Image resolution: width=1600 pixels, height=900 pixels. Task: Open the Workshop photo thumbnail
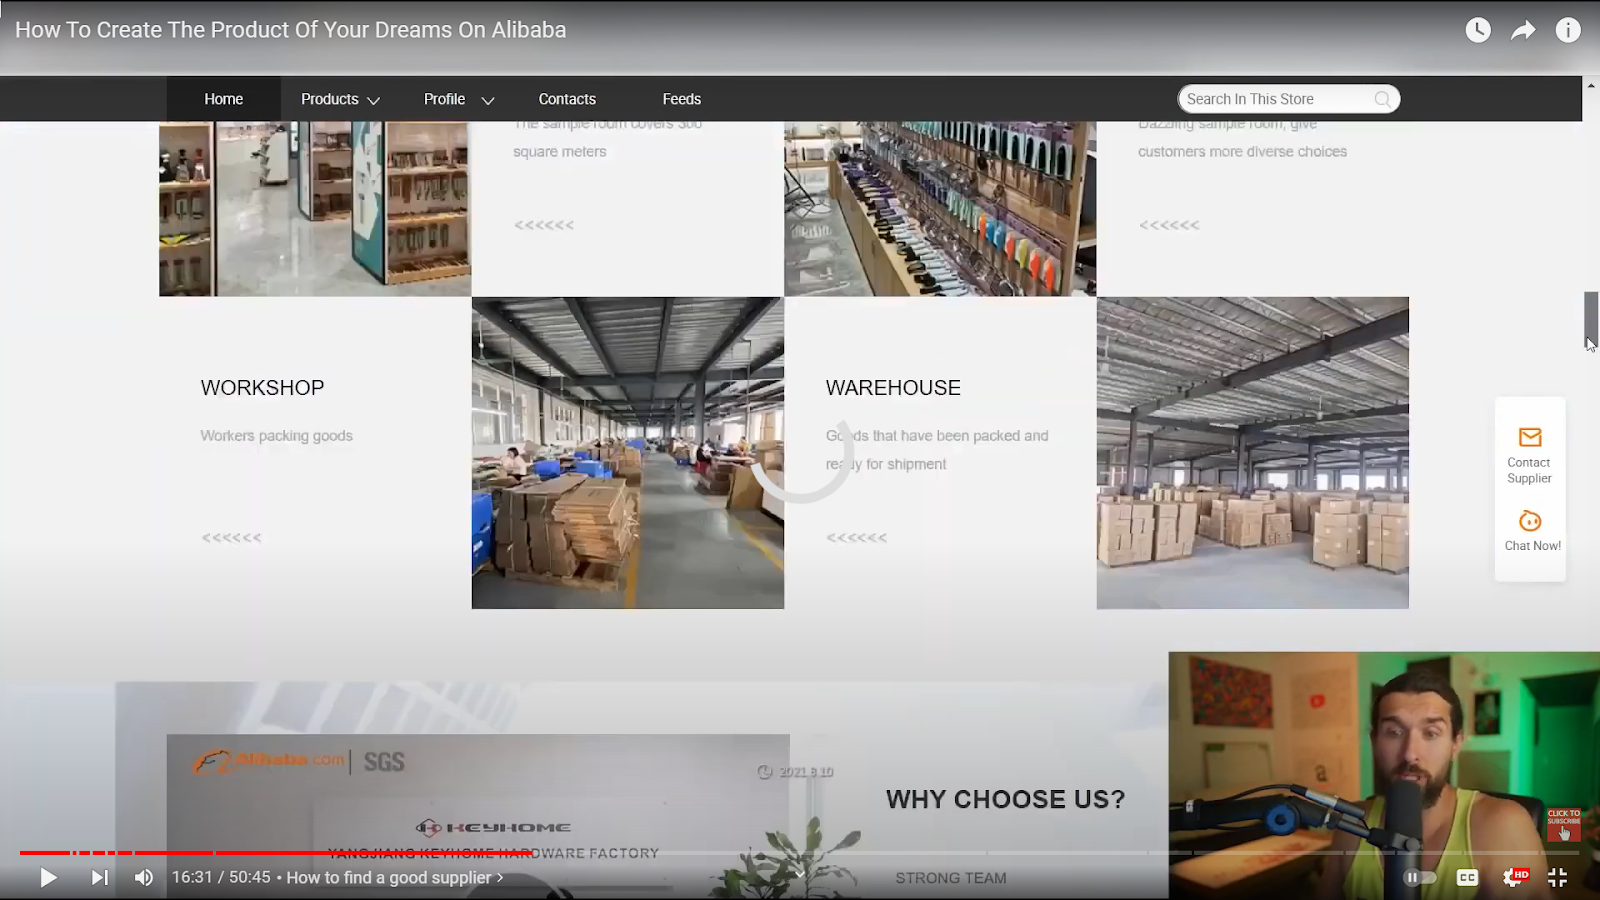pos(628,453)
